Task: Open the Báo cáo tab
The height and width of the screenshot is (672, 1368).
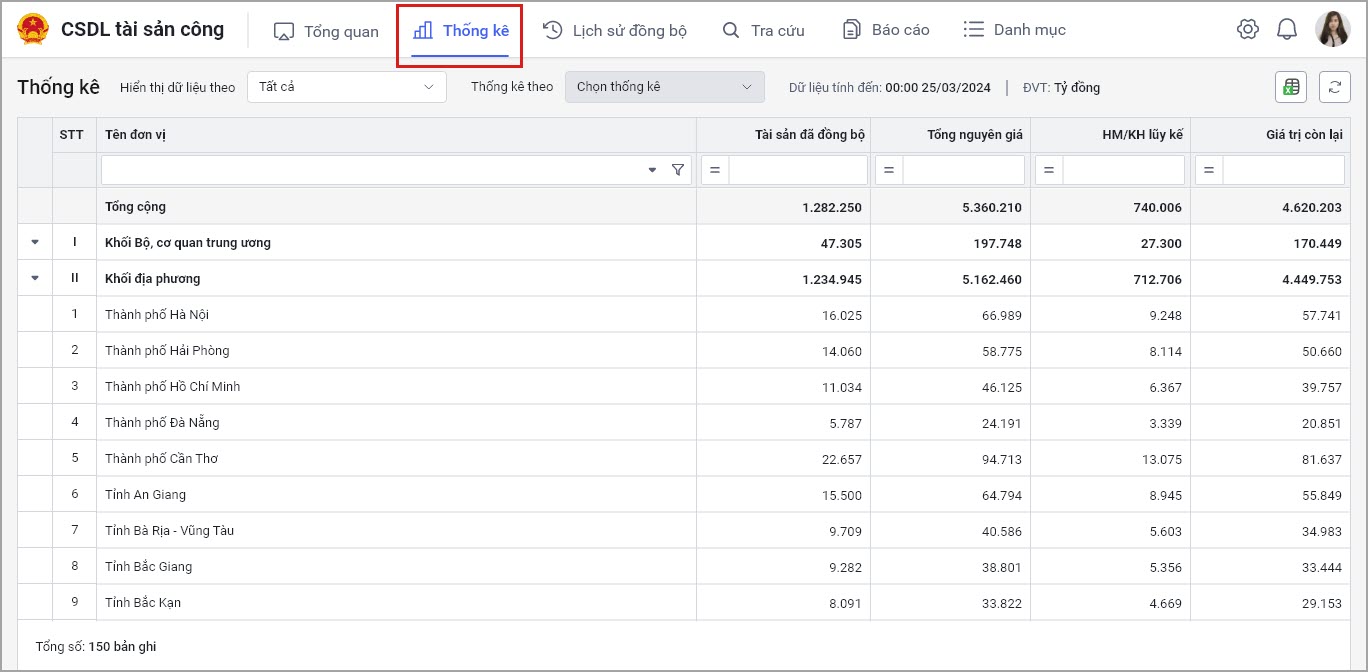Action: [x=885, y=31]
